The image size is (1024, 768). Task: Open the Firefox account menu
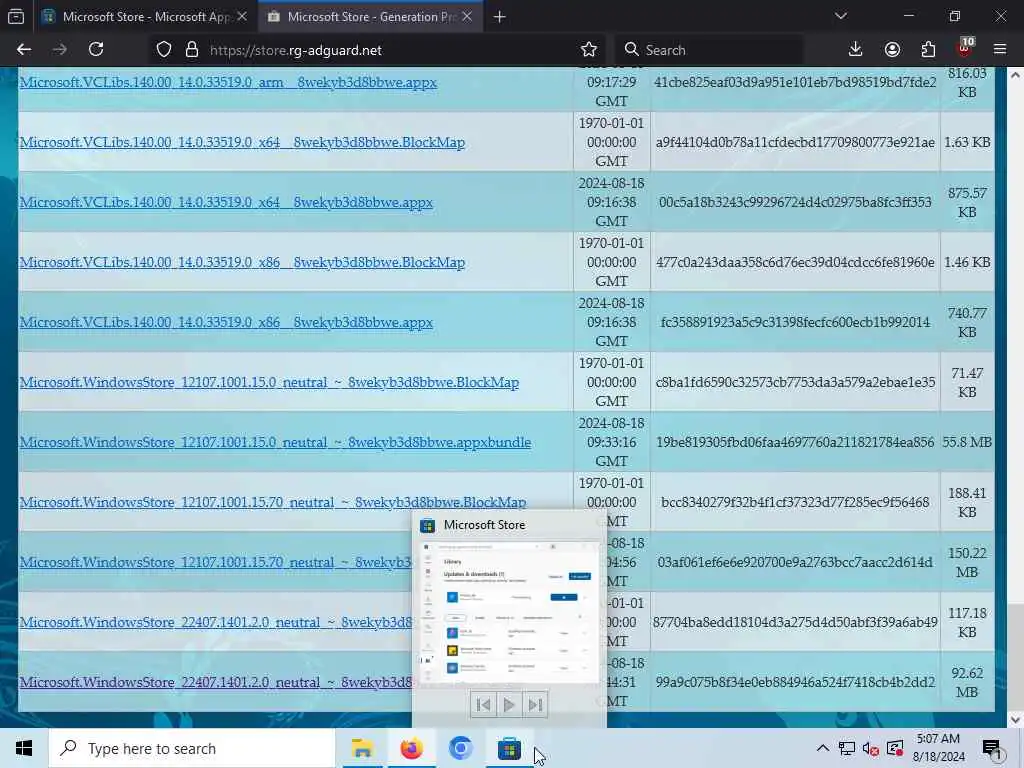point(892,50)
